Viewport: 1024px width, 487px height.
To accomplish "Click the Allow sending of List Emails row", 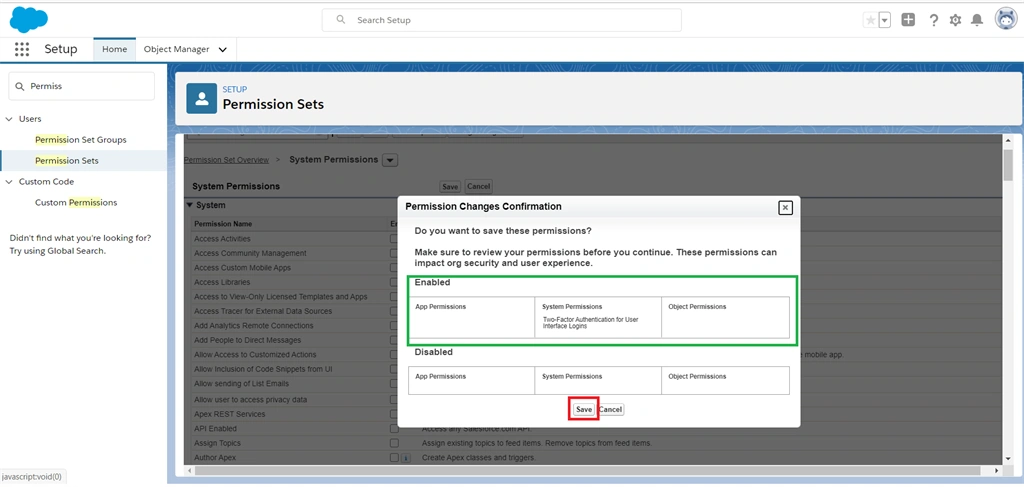I will 241,384.
